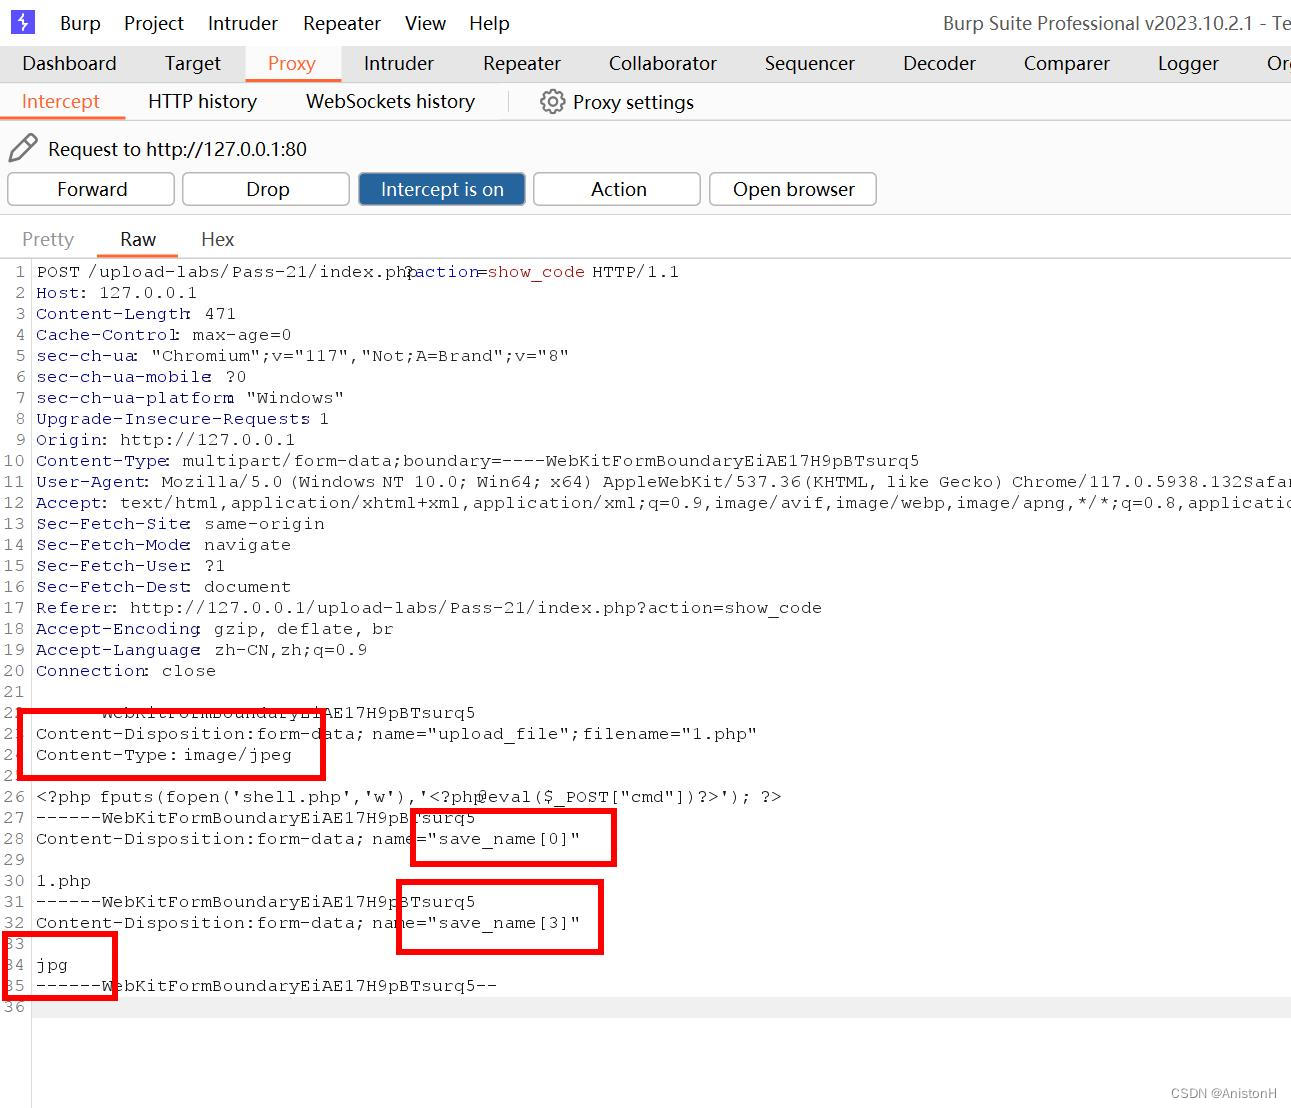Forward the intercepted request
The height and width of the screenshot is (1108, 1291).
(x=92, y=189)
